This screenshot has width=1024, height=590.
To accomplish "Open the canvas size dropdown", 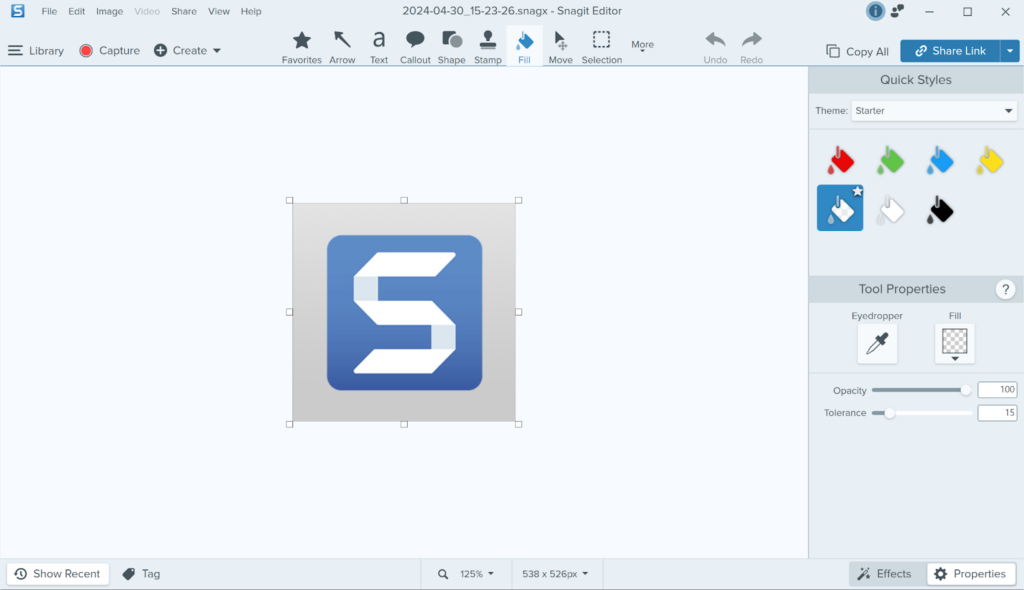I will click(556, 573).
